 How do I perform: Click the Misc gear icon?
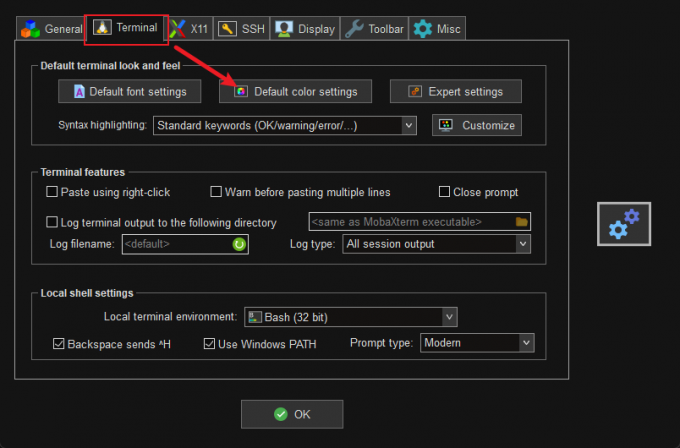click(422, 29)
